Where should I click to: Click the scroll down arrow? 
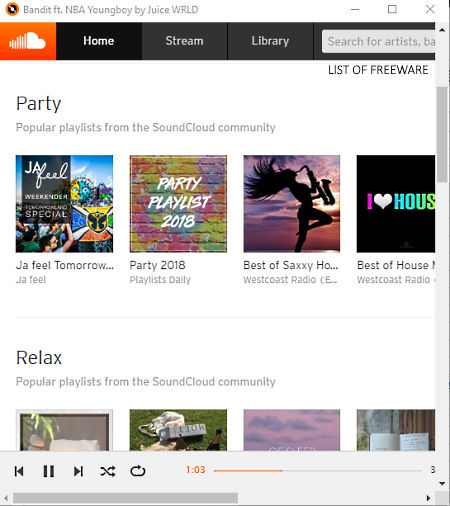(442, 483)
